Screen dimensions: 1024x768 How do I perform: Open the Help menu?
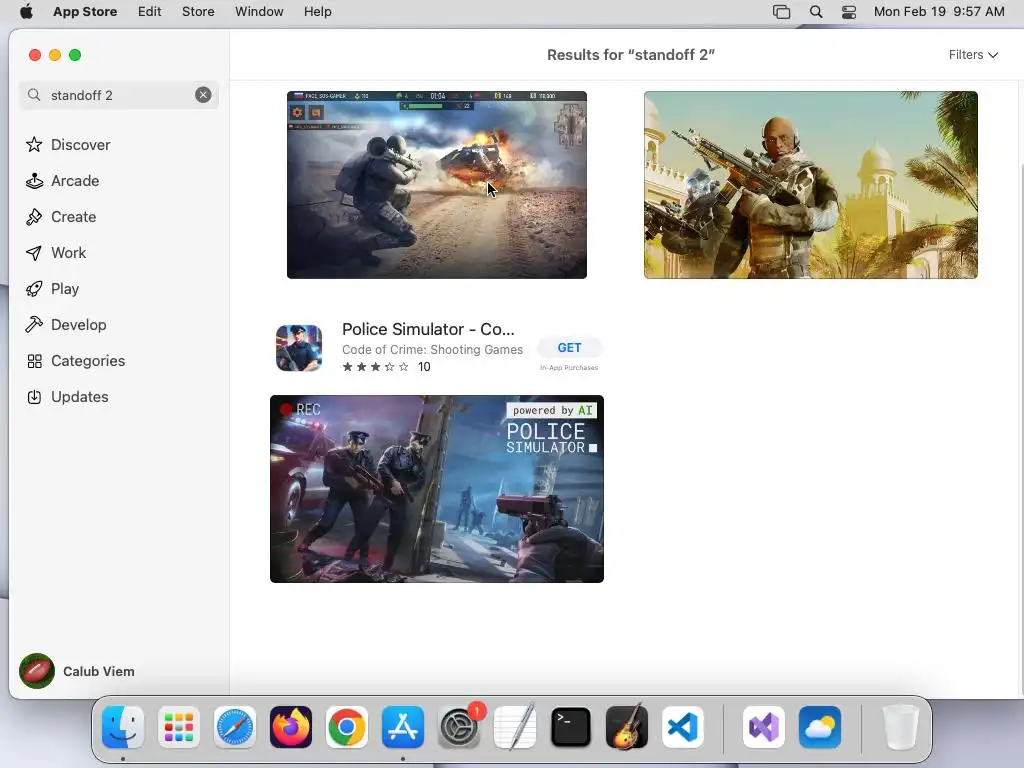tap(317, 12)
